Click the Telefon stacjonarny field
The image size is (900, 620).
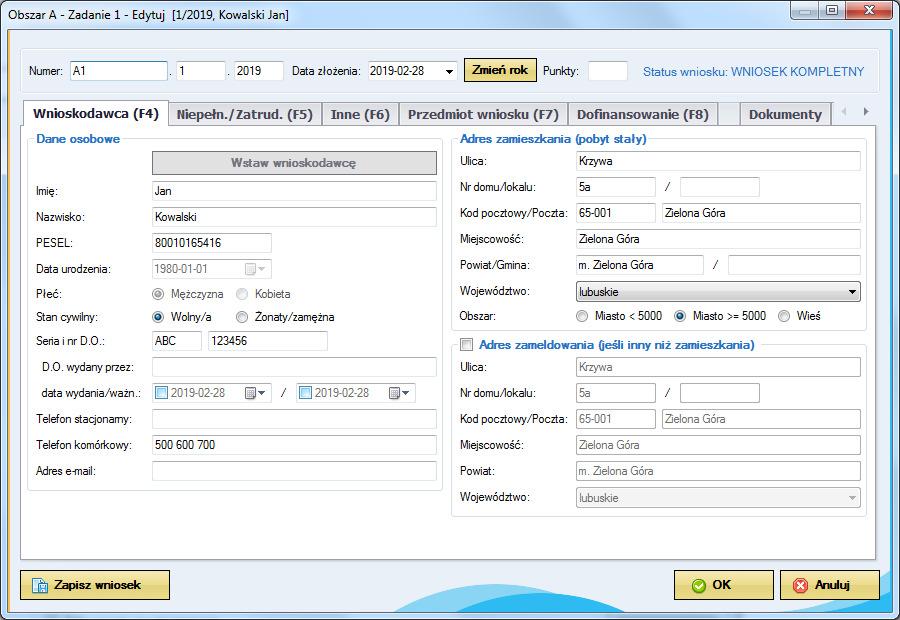click(294, 419)
